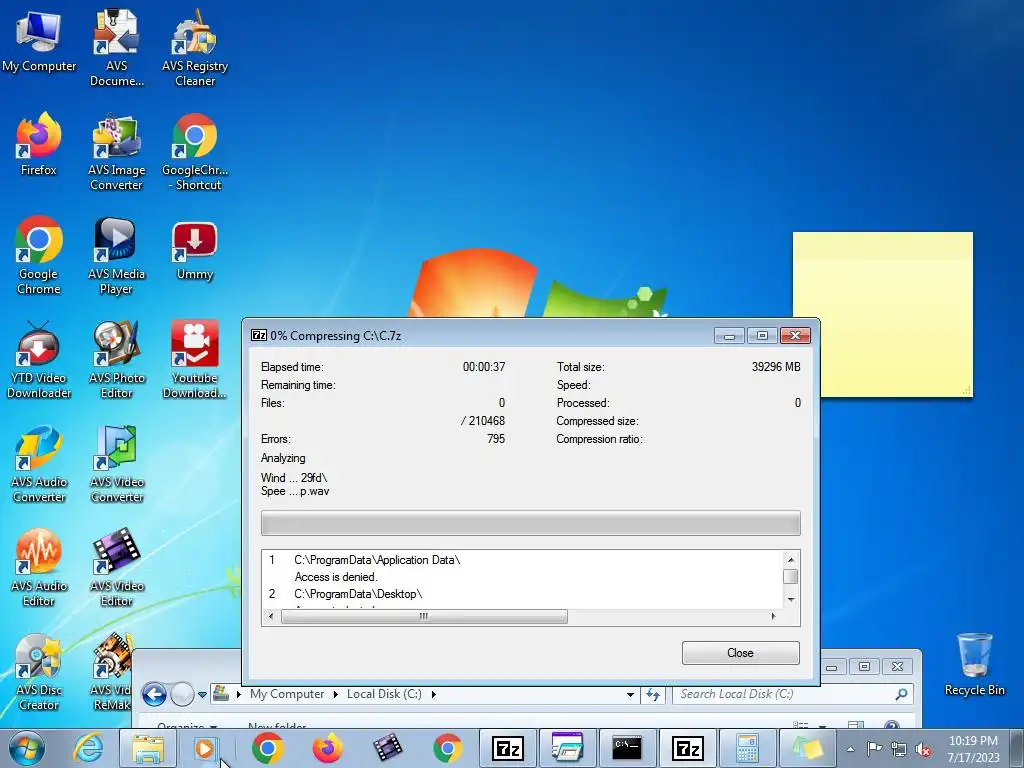The height and width of the screenshot is (768, 1024).
Task: Expand arrow after Local Disk (C:) breadcrumb
Action: point(434,694)
